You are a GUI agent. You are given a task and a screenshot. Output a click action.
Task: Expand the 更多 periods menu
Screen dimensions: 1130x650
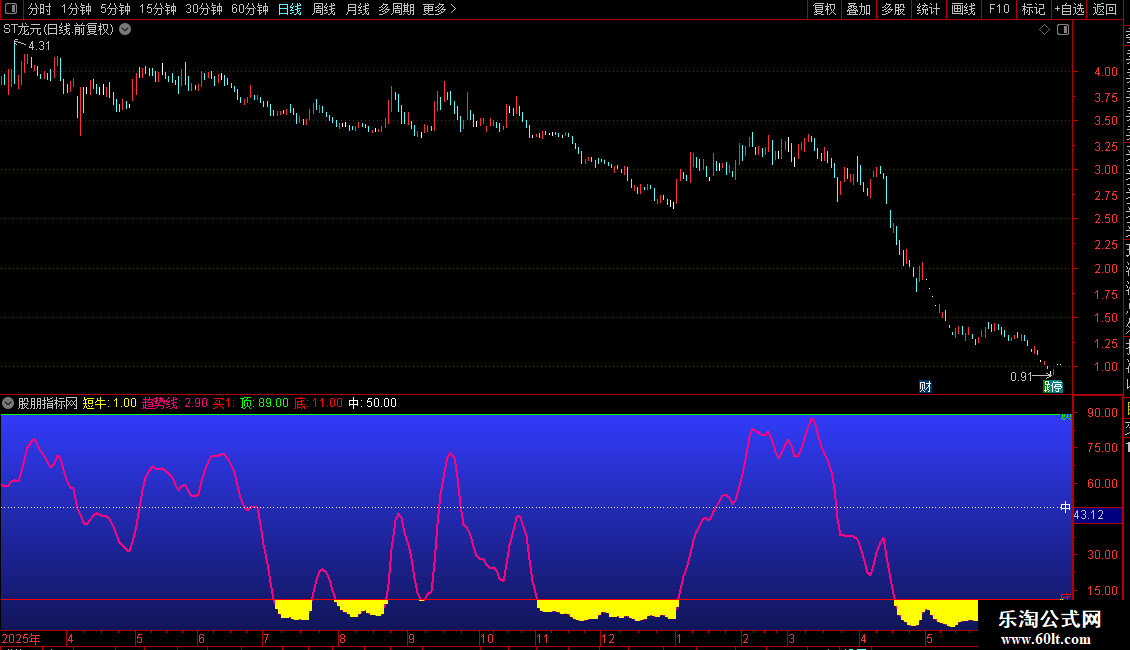click(x=439, y=9)
